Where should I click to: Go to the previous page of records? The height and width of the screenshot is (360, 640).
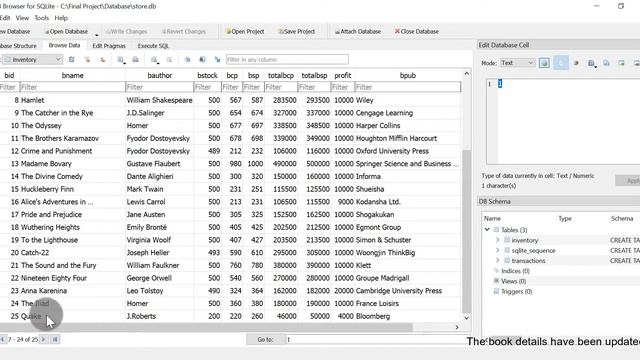[2, 339]
